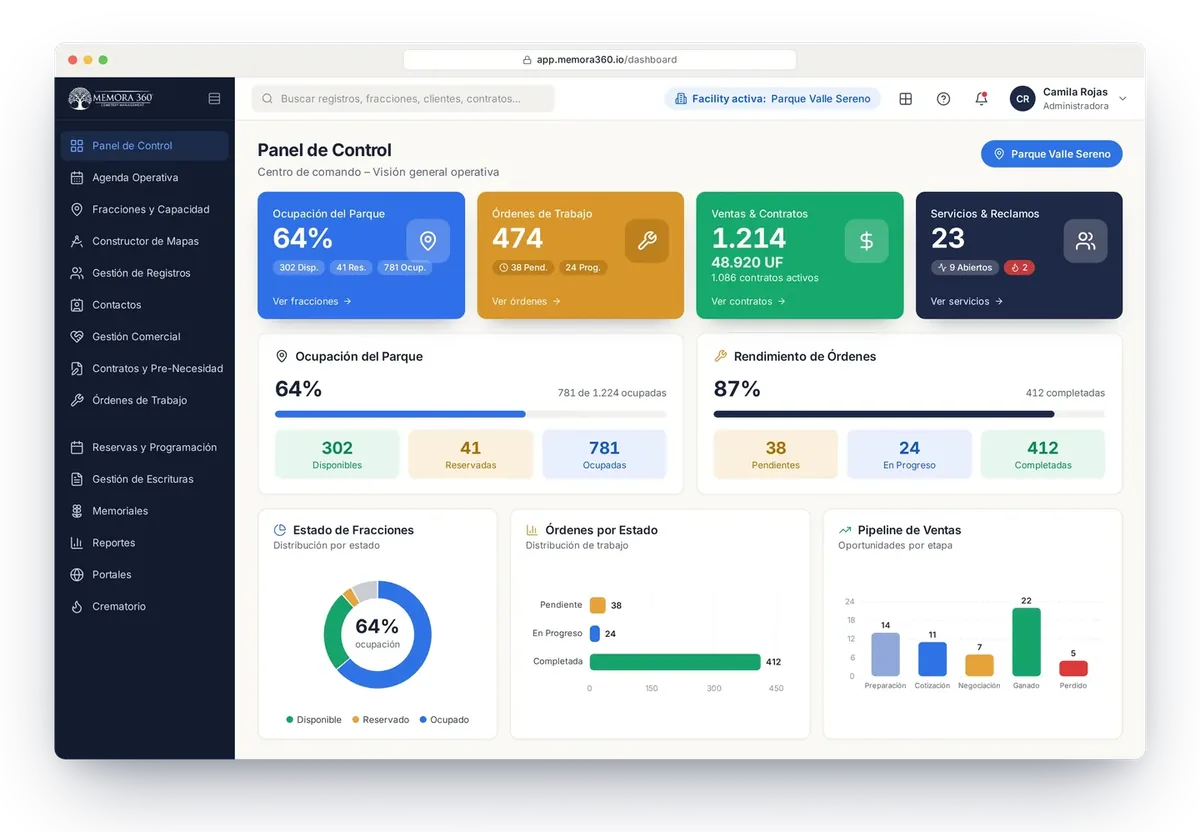Image resolution: width=1200 pixels, height=832 pixels.
Task: Click the magnifier icon in search bar
Action: point(268,99)
